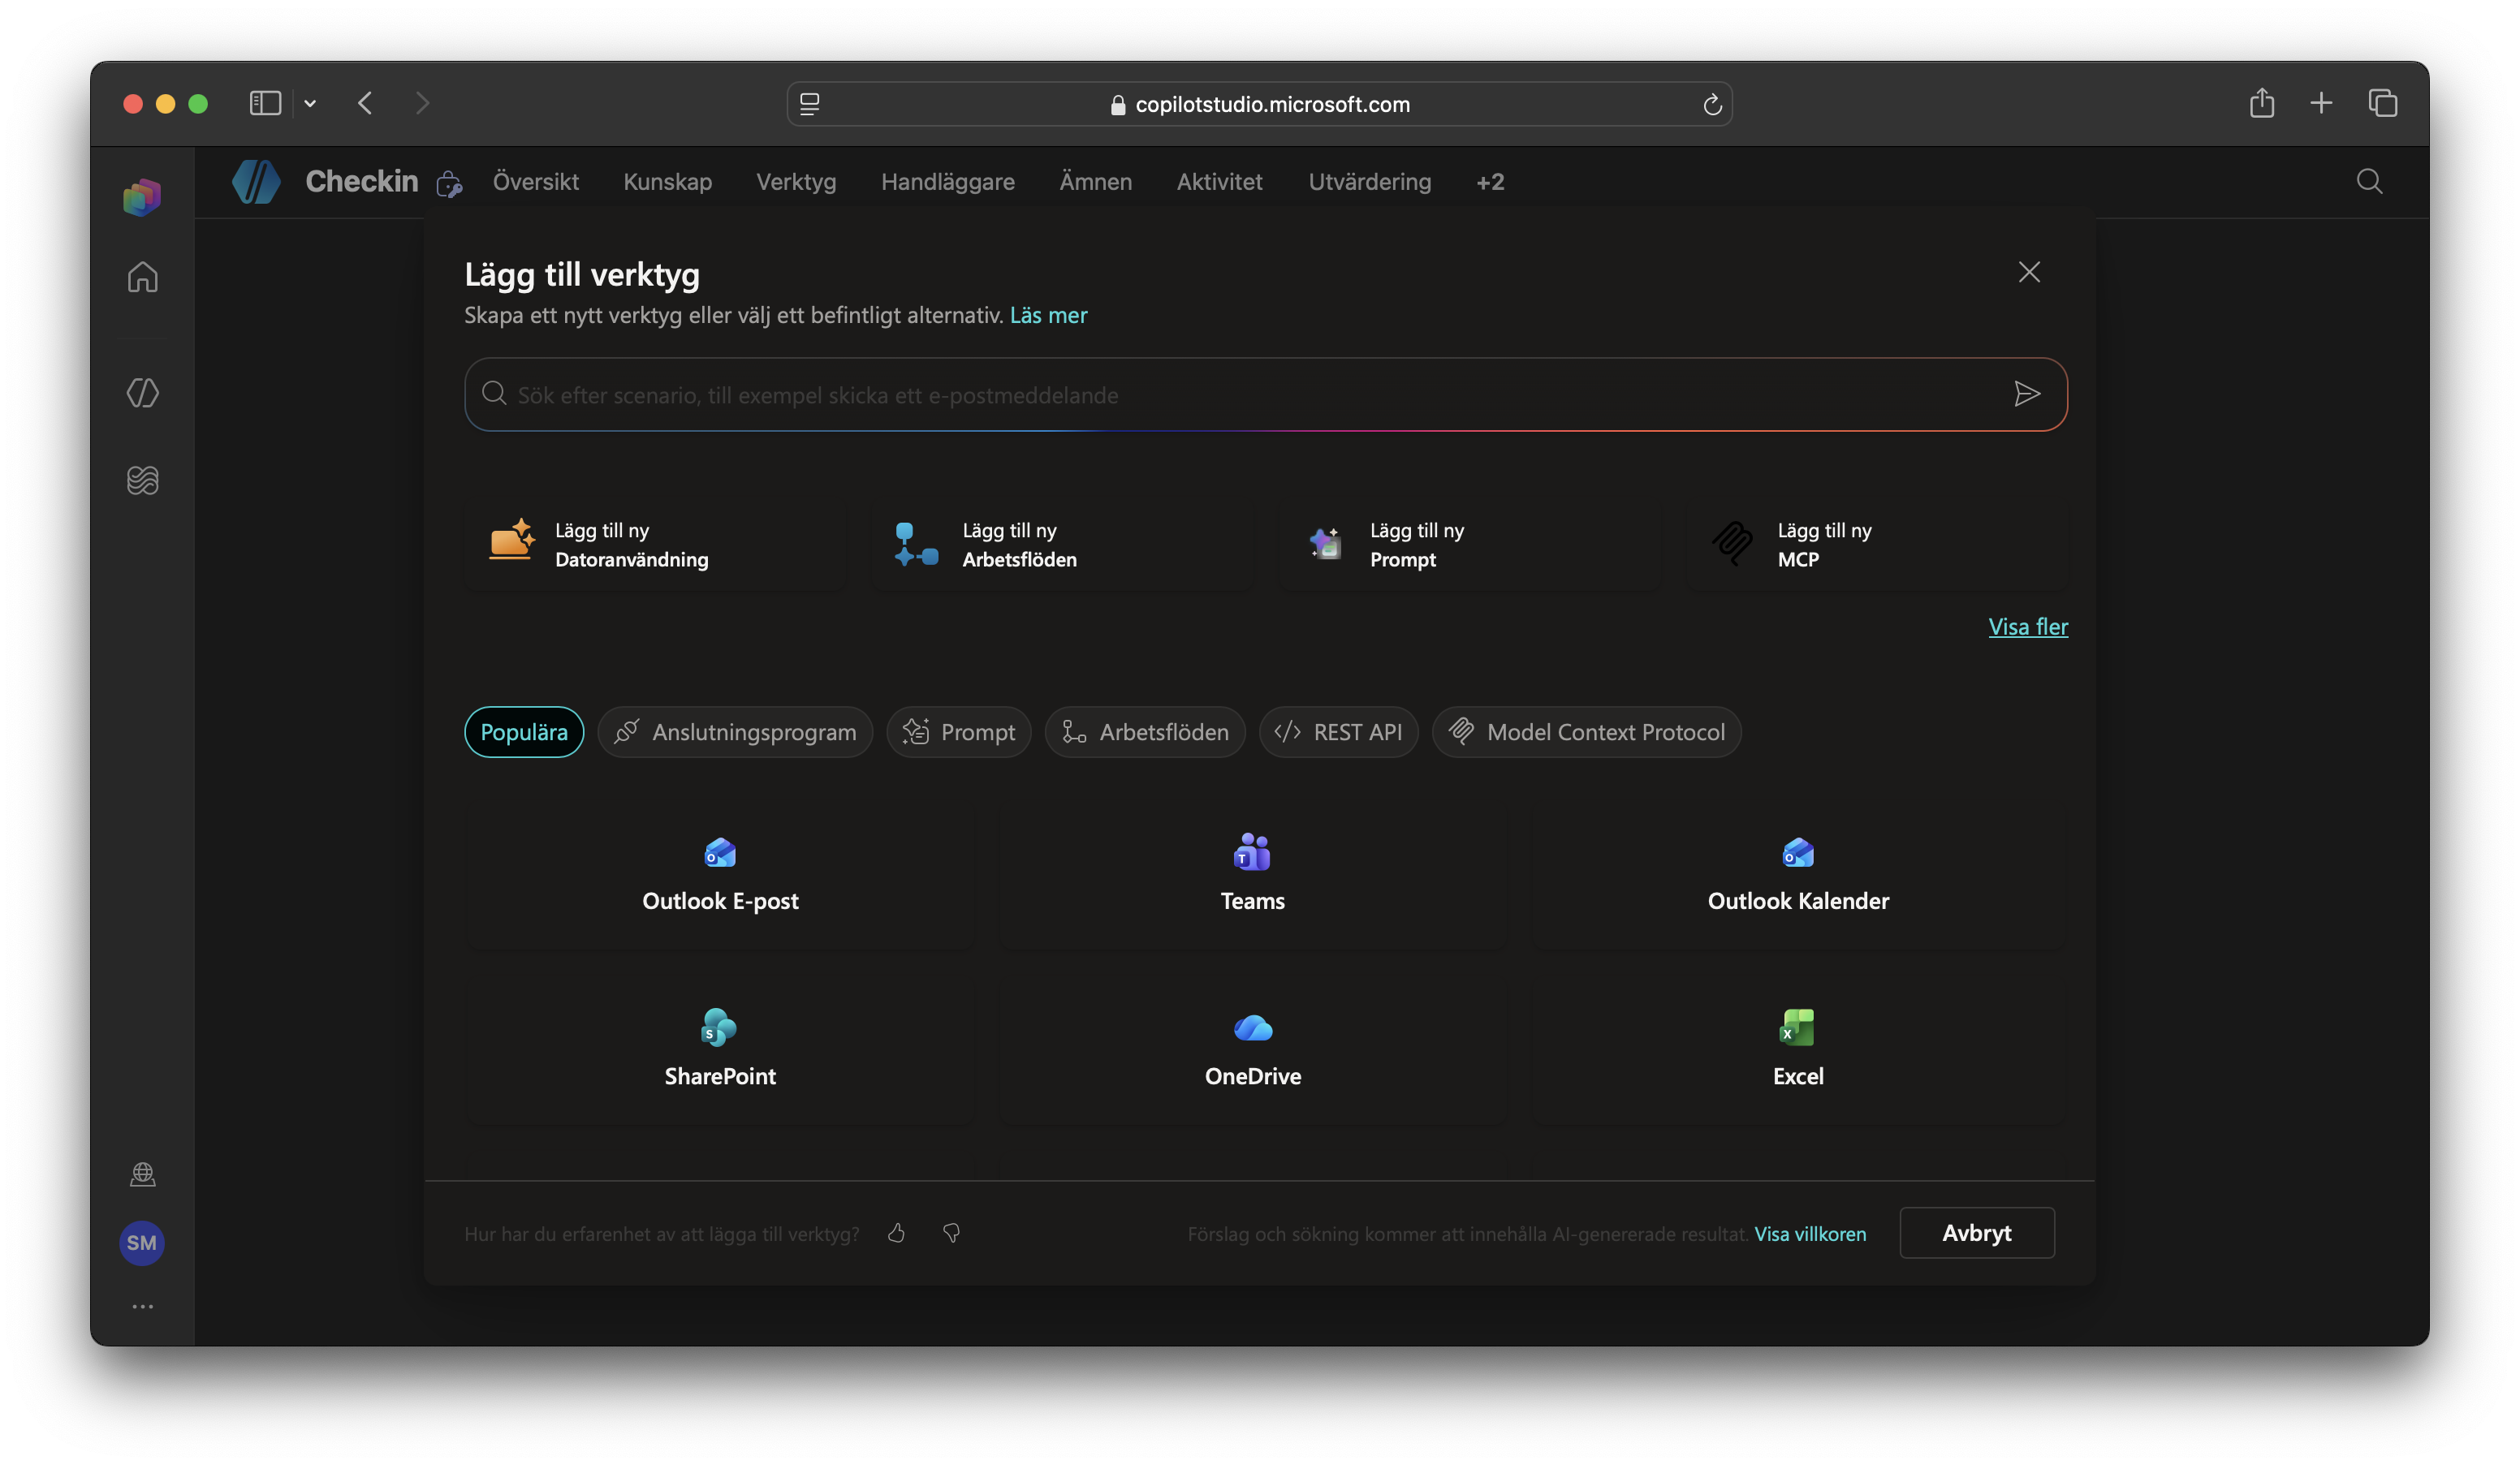This screenshot has height=1469, width=2520.
Task: Open the environment globe icon in sidebar
Action: coord(142,1174)
